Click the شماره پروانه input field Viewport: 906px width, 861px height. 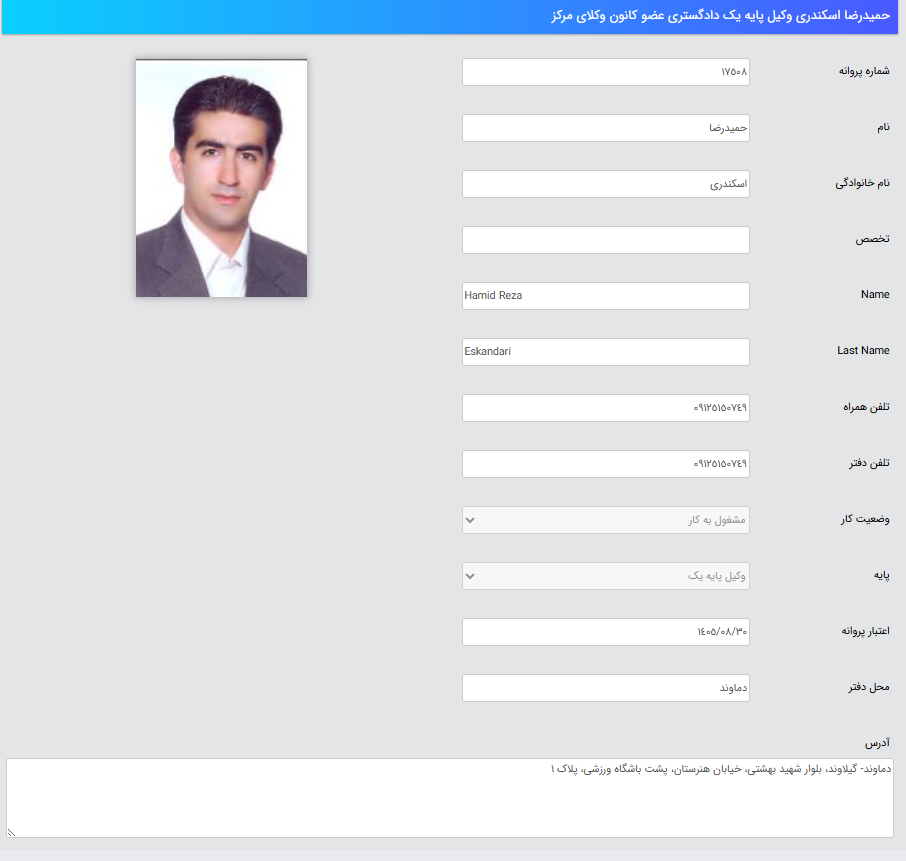(x=605, y=72)
